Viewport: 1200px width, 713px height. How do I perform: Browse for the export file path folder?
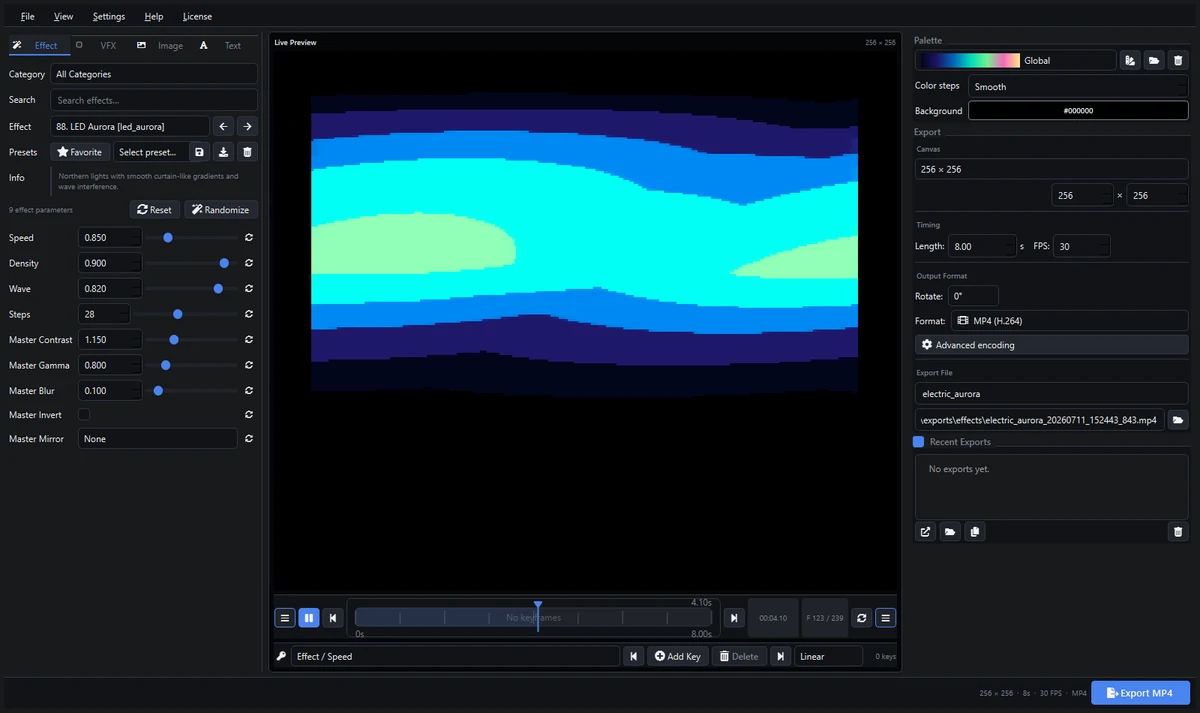pyautogui.click(x=1178, y=420)
